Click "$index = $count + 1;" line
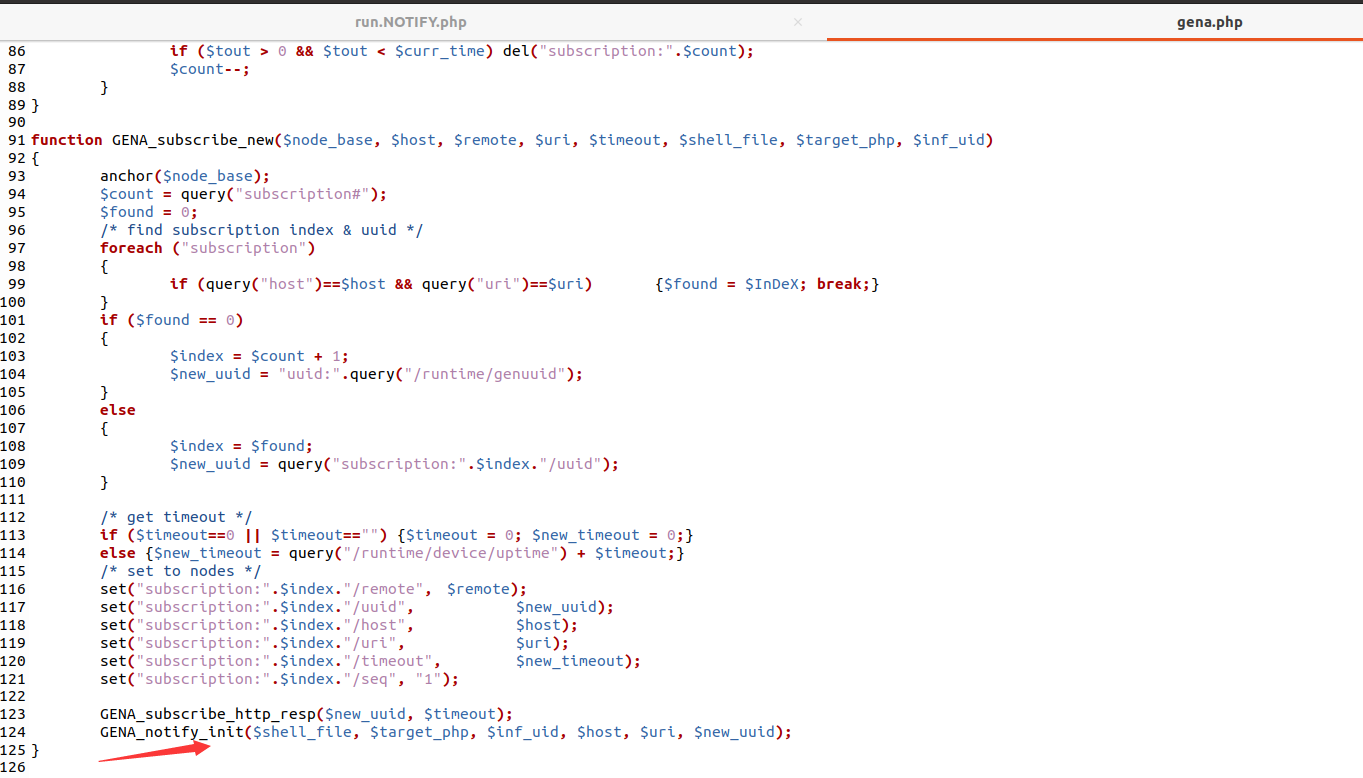The image size is (1363, 778). tap(259, 356)
